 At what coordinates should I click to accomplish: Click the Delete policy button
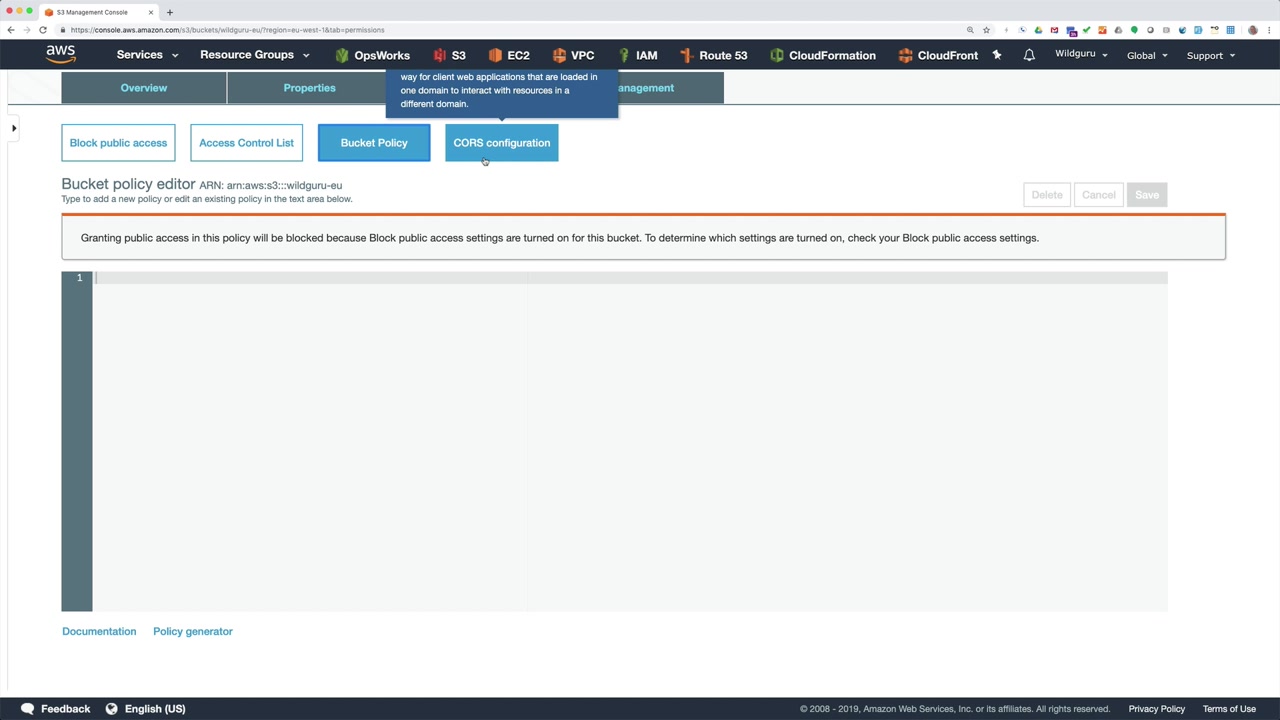1047,195
